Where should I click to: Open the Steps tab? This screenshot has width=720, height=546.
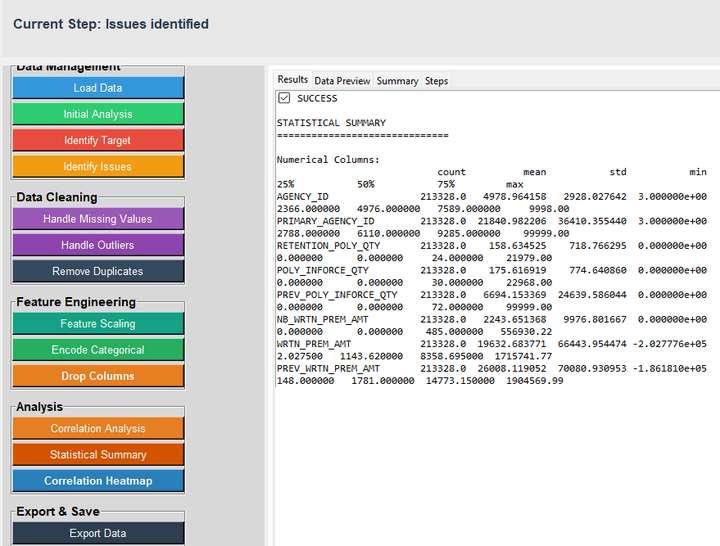436,81
